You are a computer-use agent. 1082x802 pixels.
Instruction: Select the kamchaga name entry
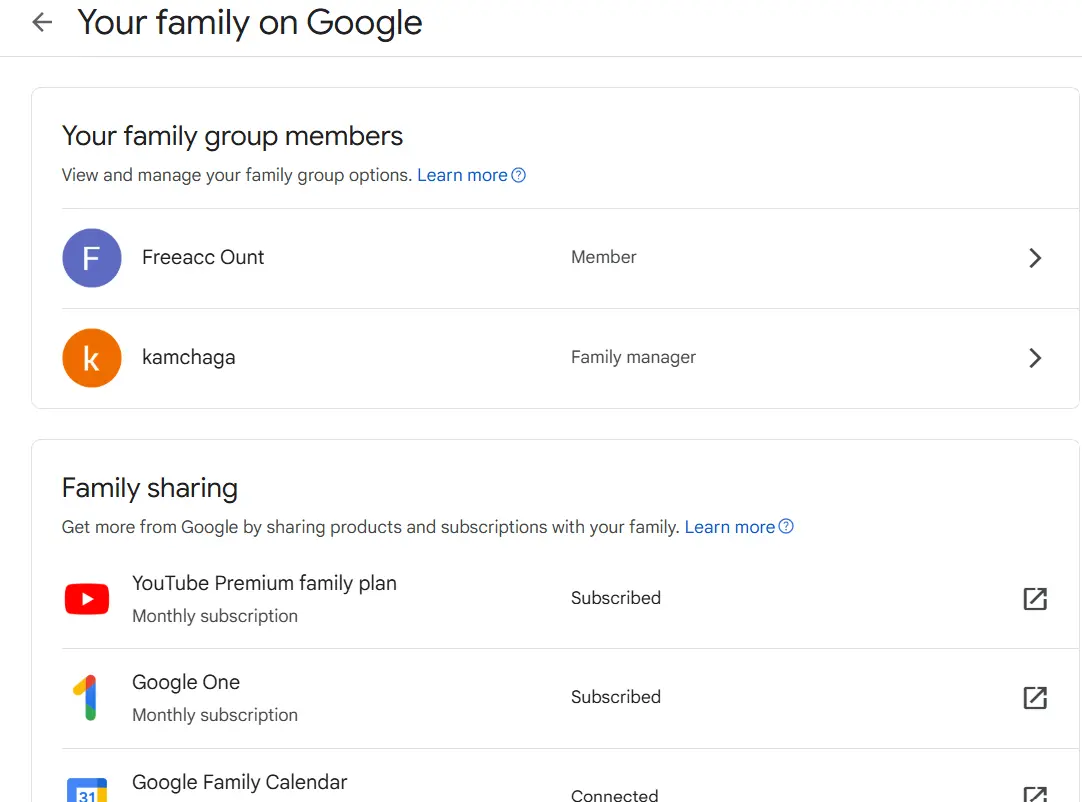click(x=188, y=358)
